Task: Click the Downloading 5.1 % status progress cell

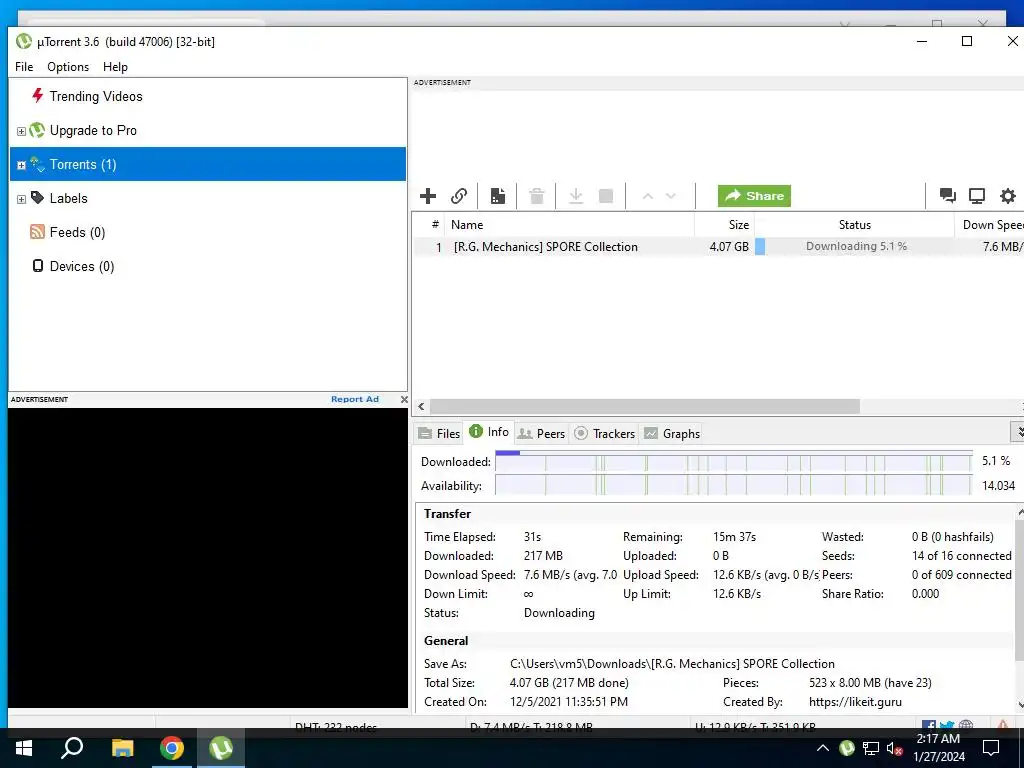Action: click(x=854, y=246)
